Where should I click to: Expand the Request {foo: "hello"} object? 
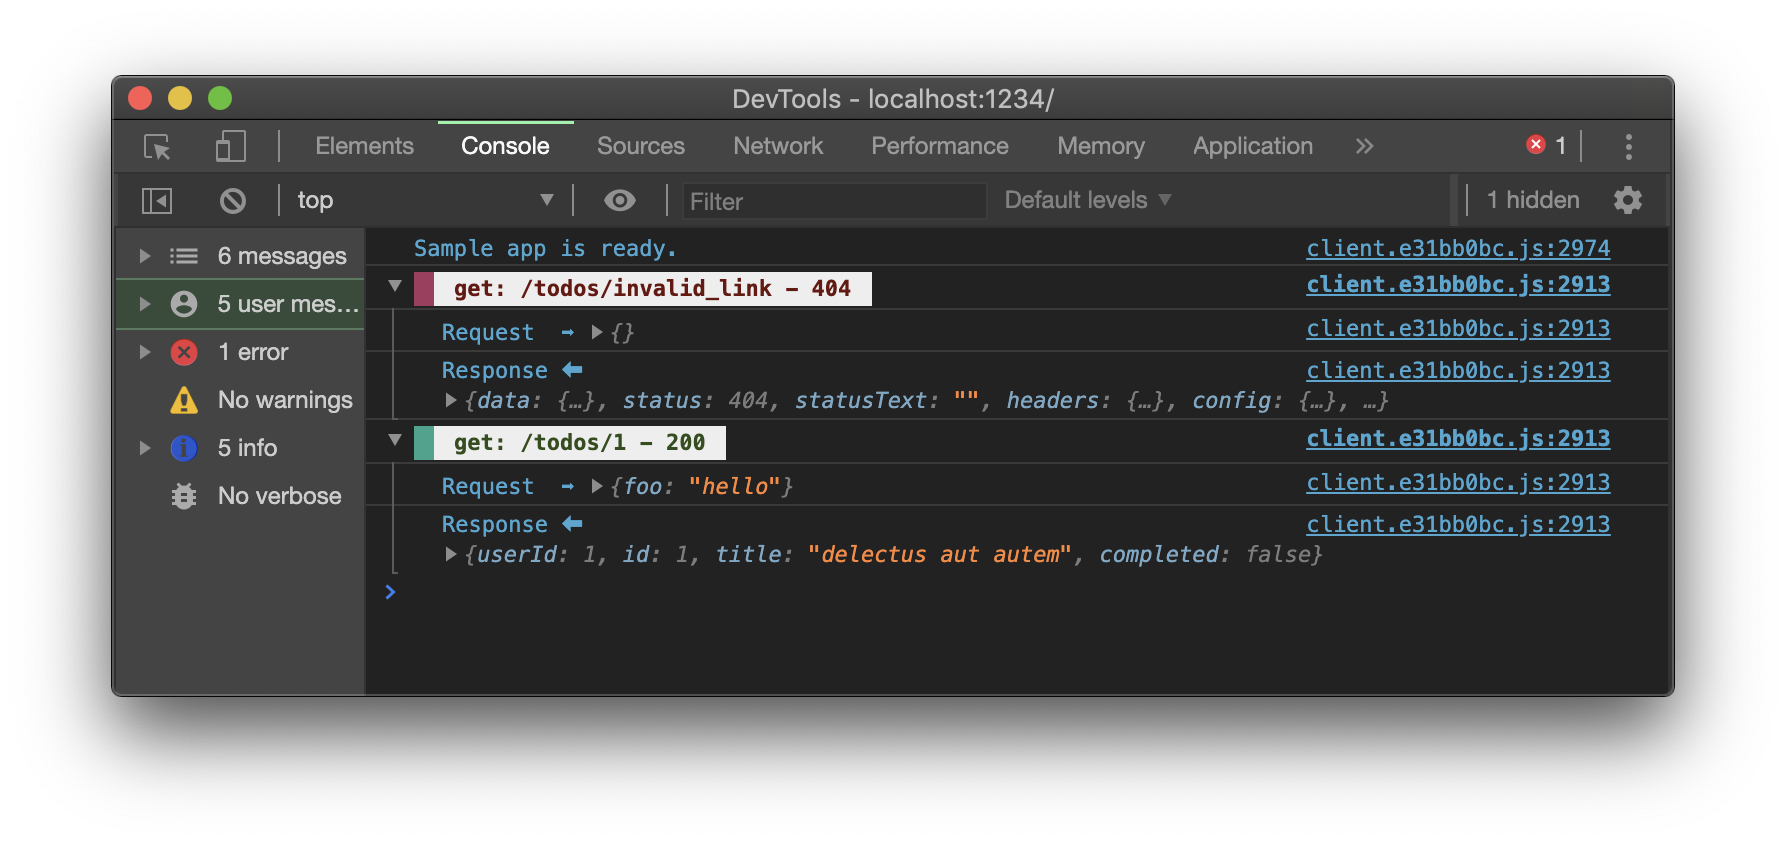(597, 486)
